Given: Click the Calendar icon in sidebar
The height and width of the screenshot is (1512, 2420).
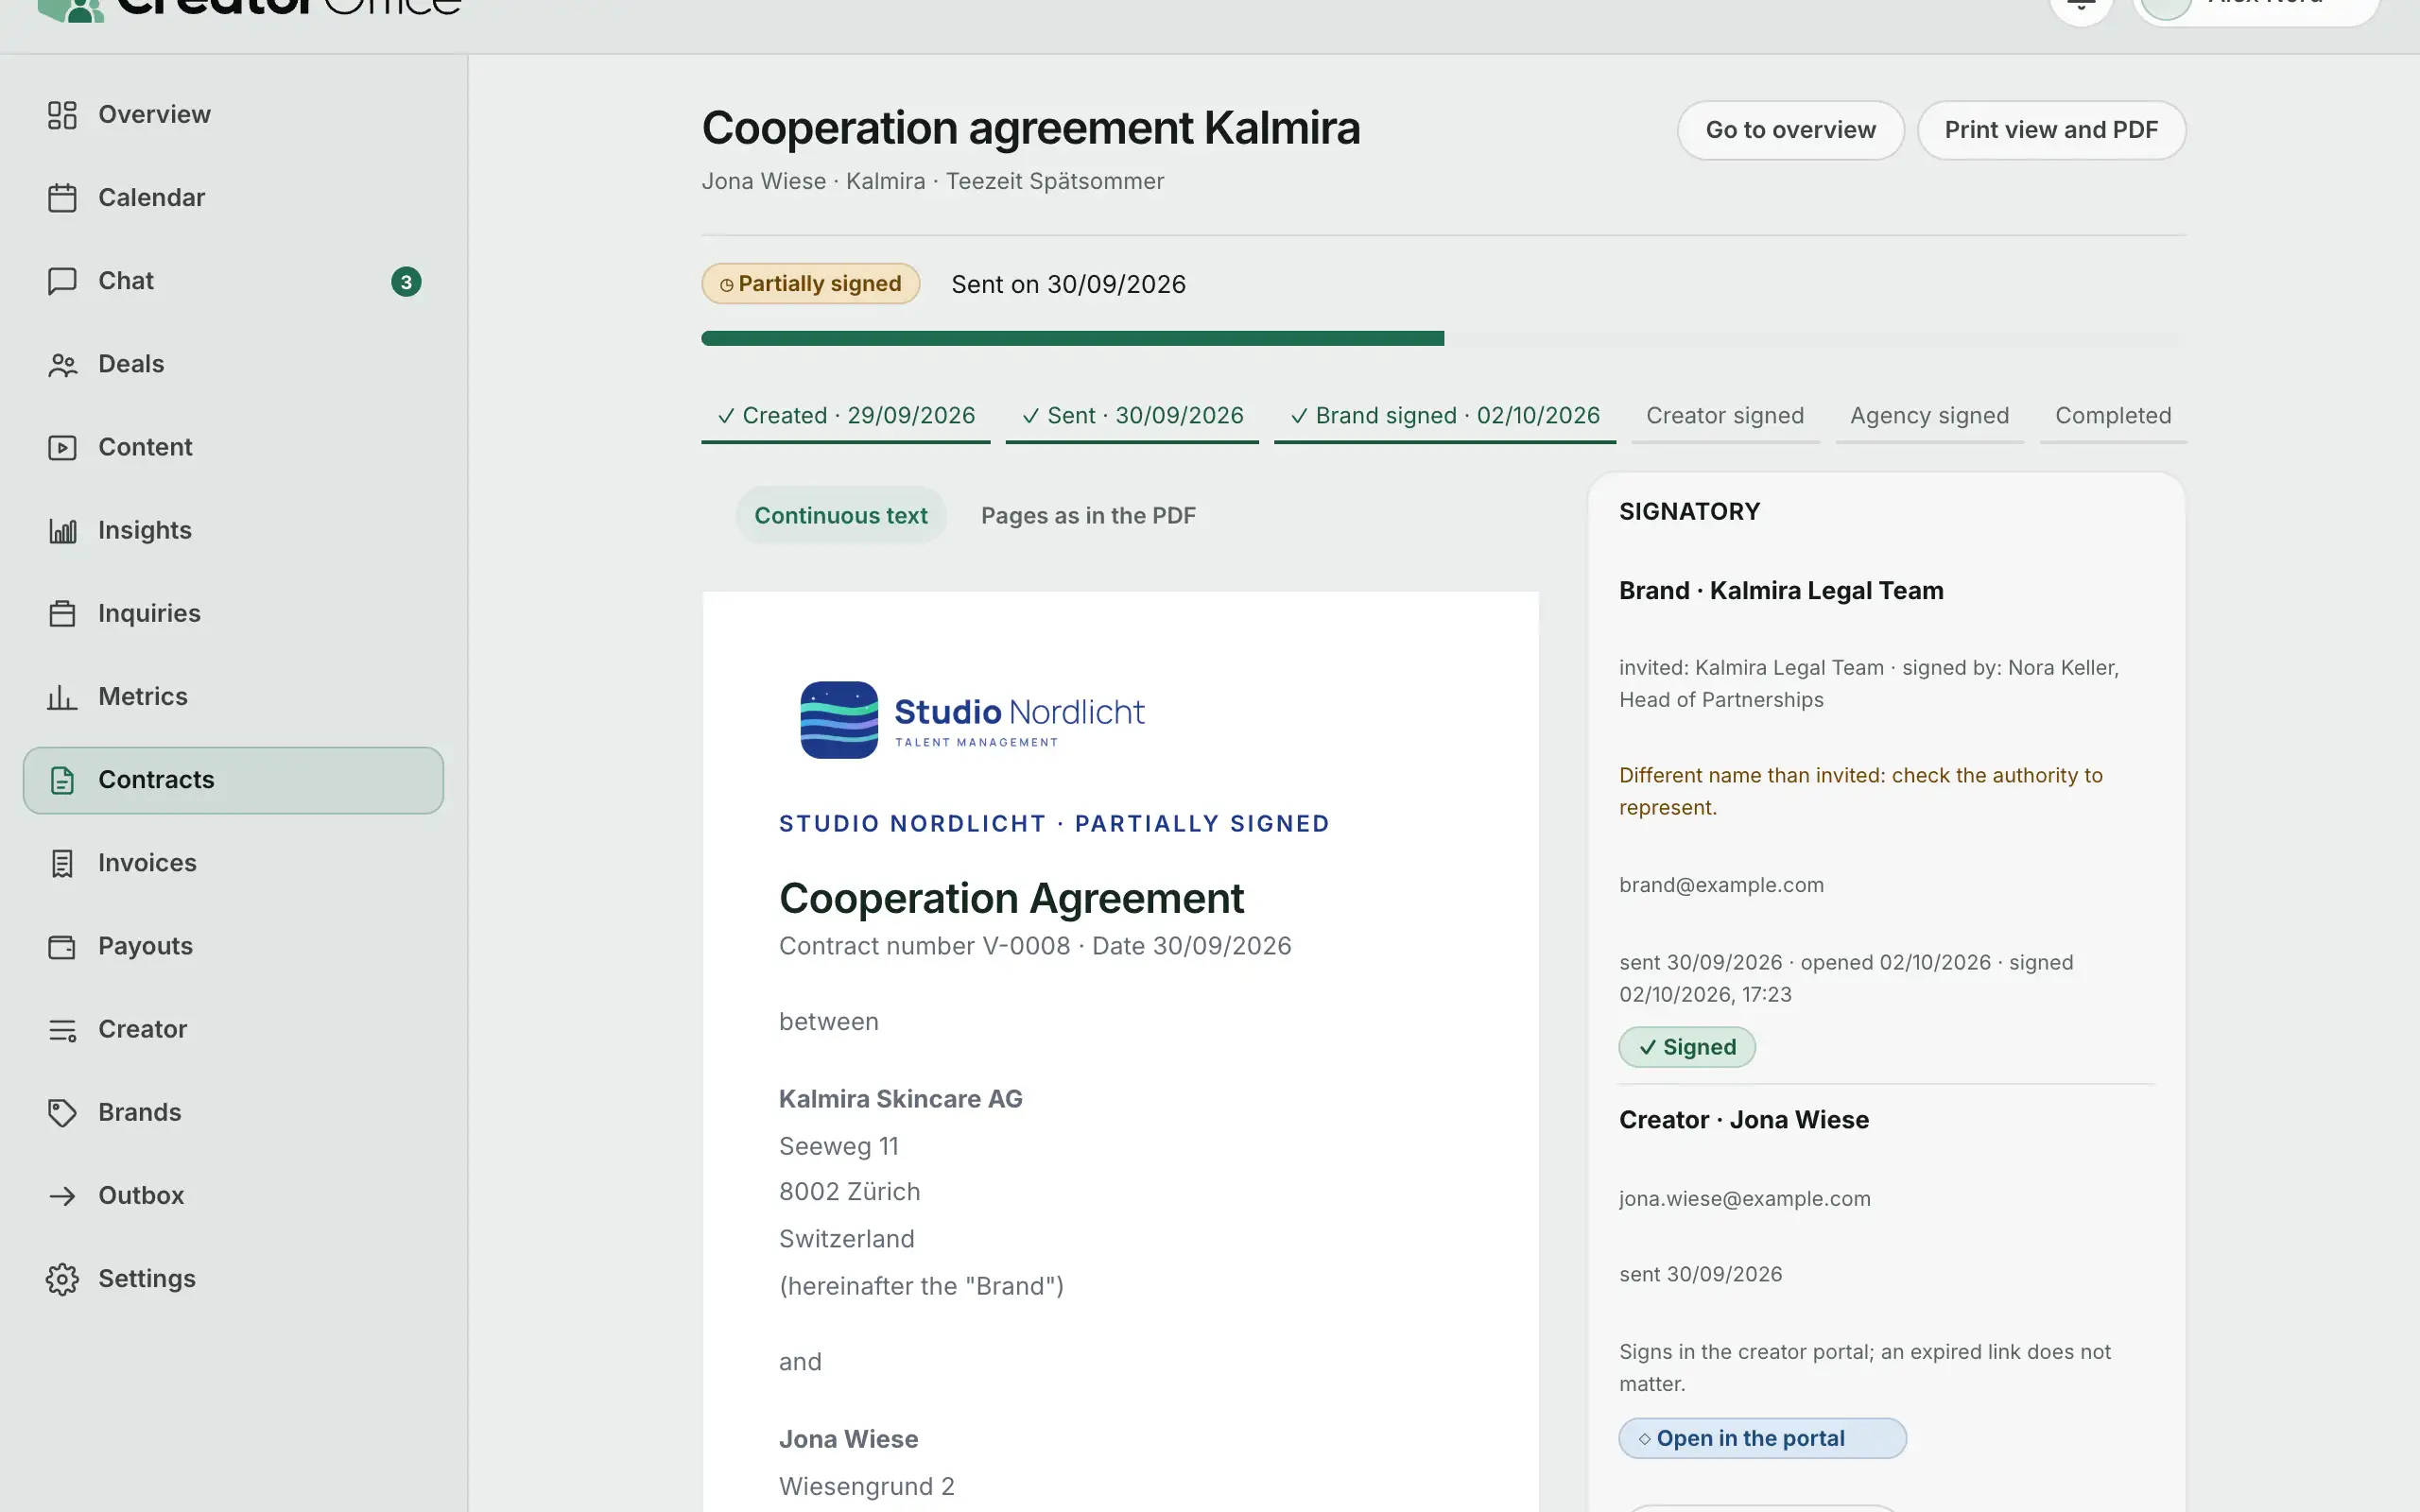Looking at the screenshot, I should 62,198.
